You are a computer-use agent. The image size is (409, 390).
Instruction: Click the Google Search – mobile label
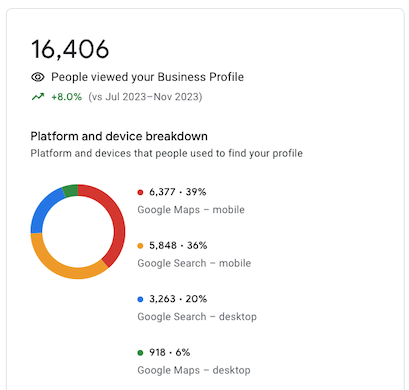coord(194,263)
